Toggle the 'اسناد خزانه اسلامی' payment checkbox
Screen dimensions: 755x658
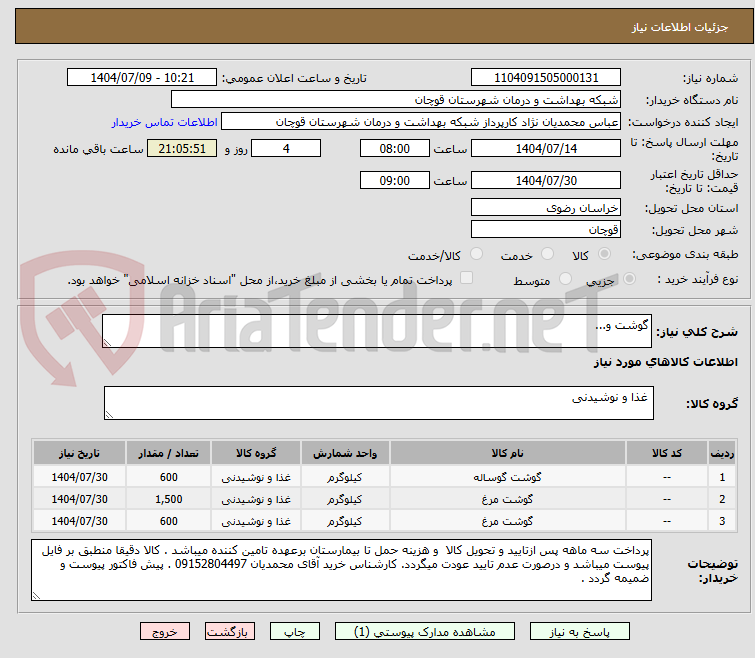click(466, 279)
